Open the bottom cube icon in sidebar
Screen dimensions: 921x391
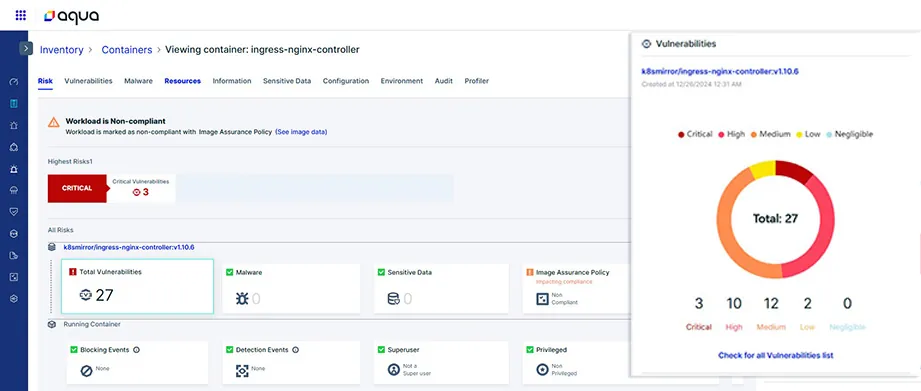(x=14, y=298)
